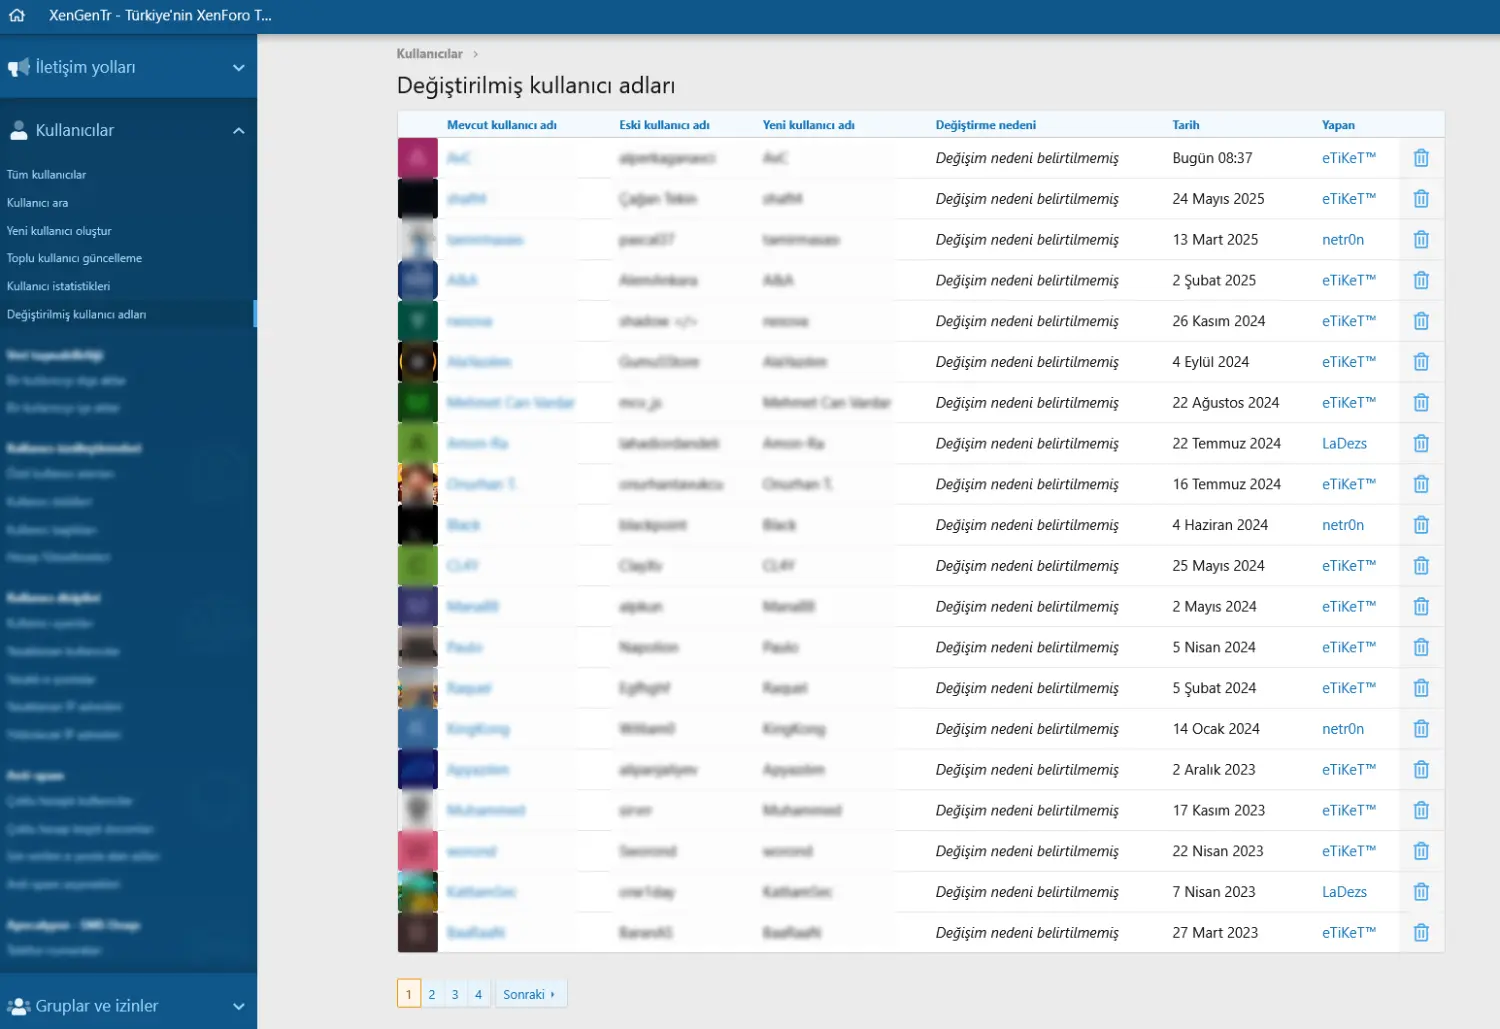Open Kullanıcı istatistikleri in sidebar
The width and height of the screenshot is (1500, 1029).
(59, 286)
